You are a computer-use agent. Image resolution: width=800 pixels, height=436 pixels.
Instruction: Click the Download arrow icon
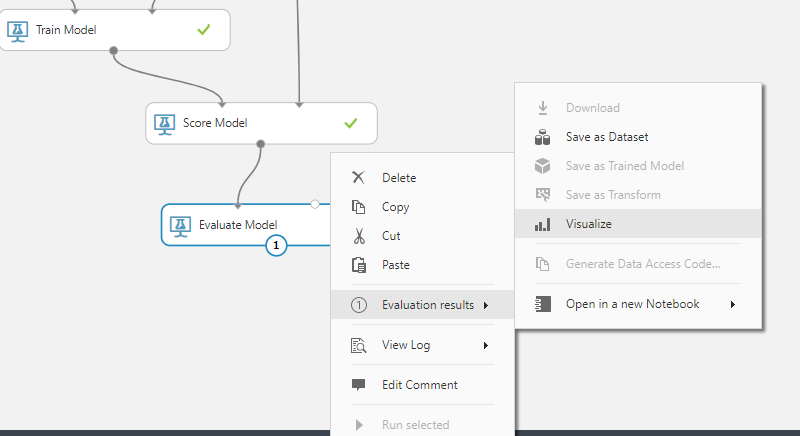point(543,108)
